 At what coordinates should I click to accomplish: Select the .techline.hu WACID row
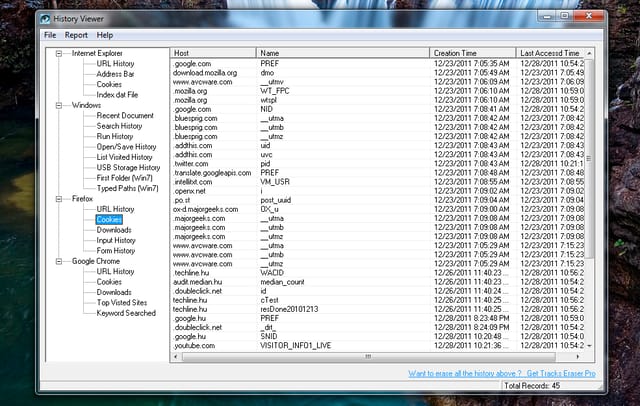click(x=378, y=273)
